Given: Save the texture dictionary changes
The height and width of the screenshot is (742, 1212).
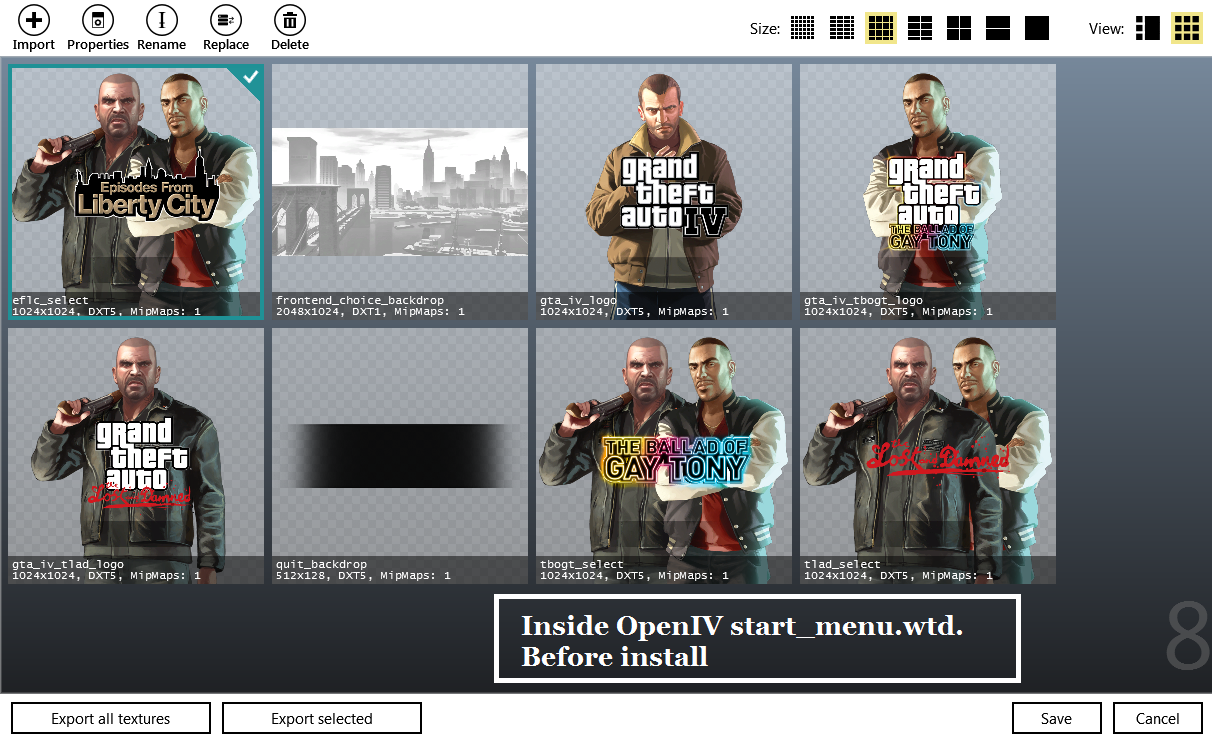Looking at the screenshot, I should [x=1056, y=718].
